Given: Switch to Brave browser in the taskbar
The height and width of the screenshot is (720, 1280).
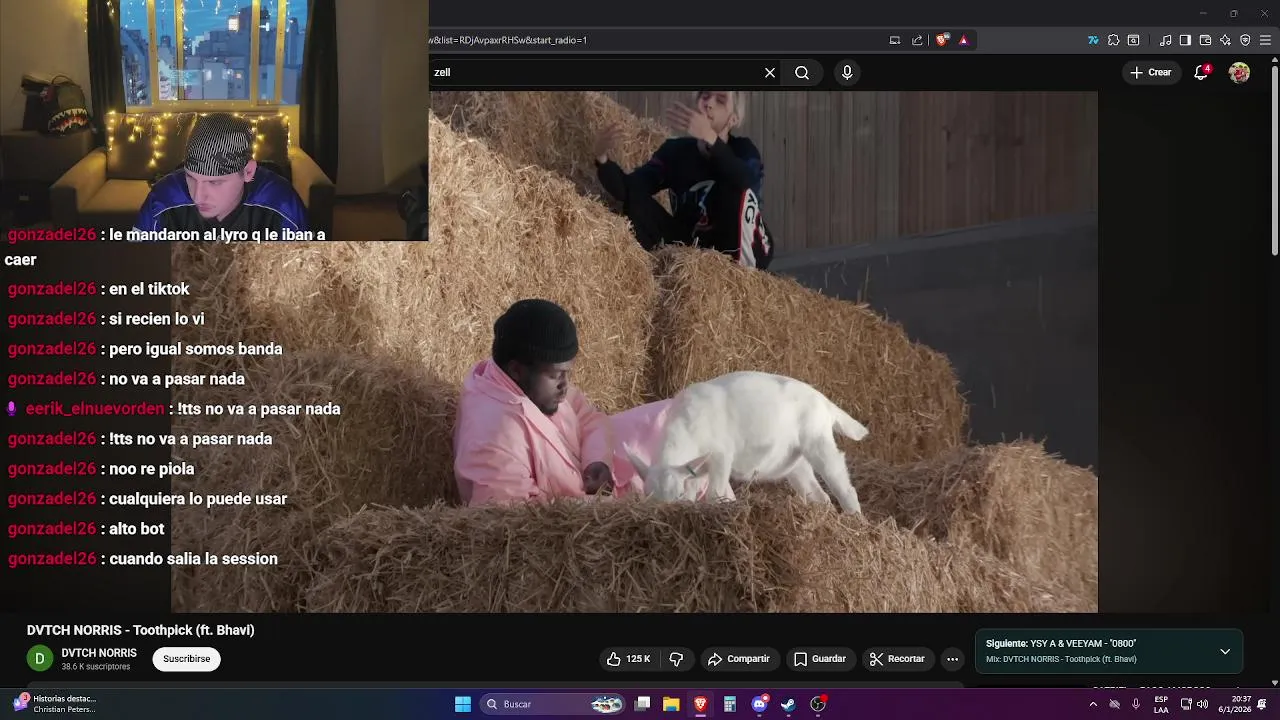Looking at the screenshot, I should [x=700, y=704].
